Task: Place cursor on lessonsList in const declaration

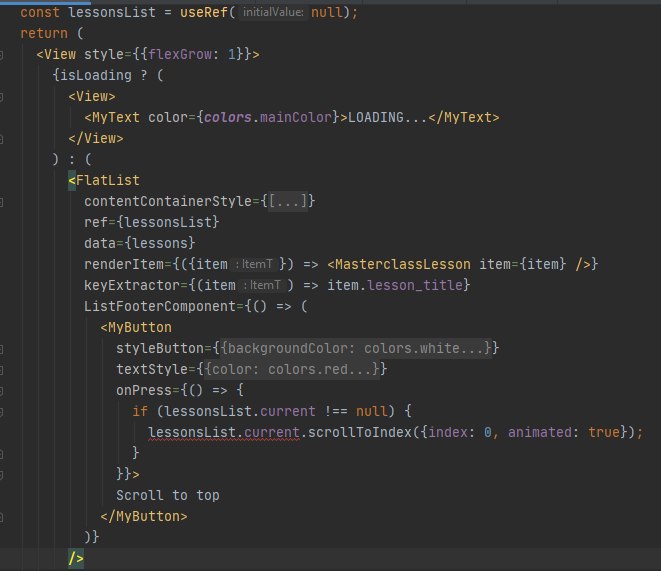Action: coord(112,13)
